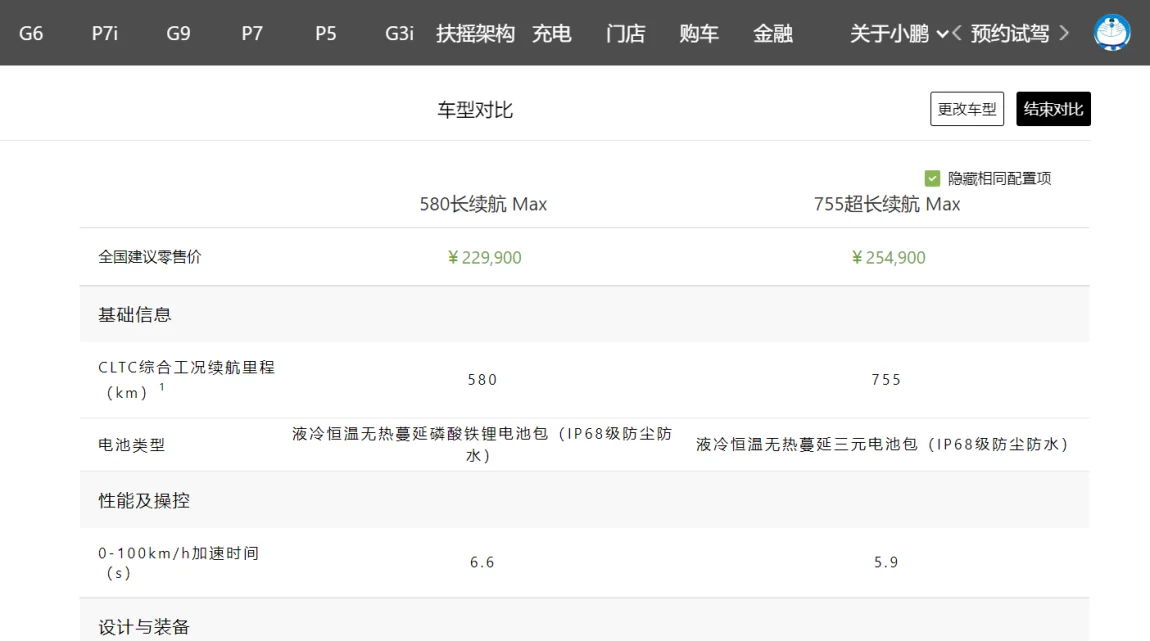The image size is (1150, 641).
Task: Click the 三元电池包 battery description
Action: click(882, 444)
